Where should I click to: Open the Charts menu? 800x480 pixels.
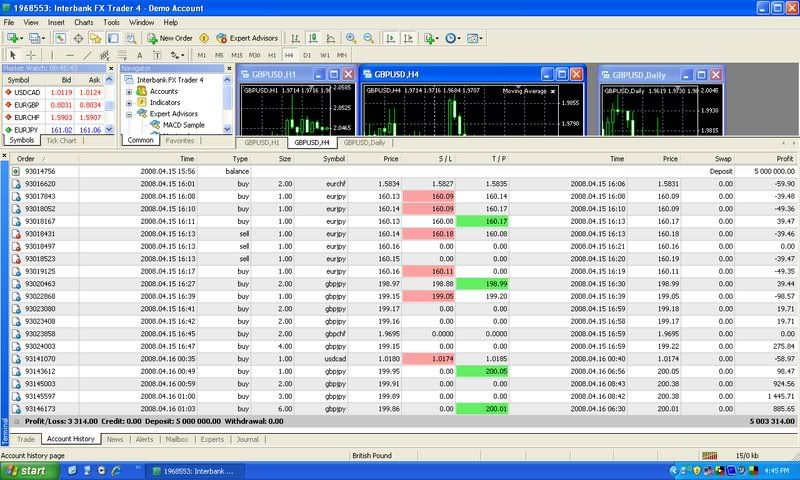coord(84,21)
